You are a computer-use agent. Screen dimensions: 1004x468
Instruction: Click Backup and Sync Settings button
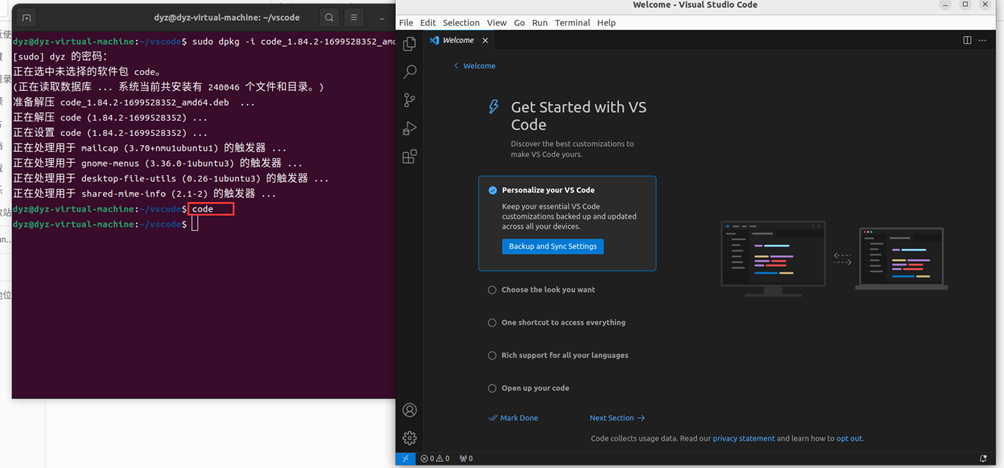tap(553, 246)
